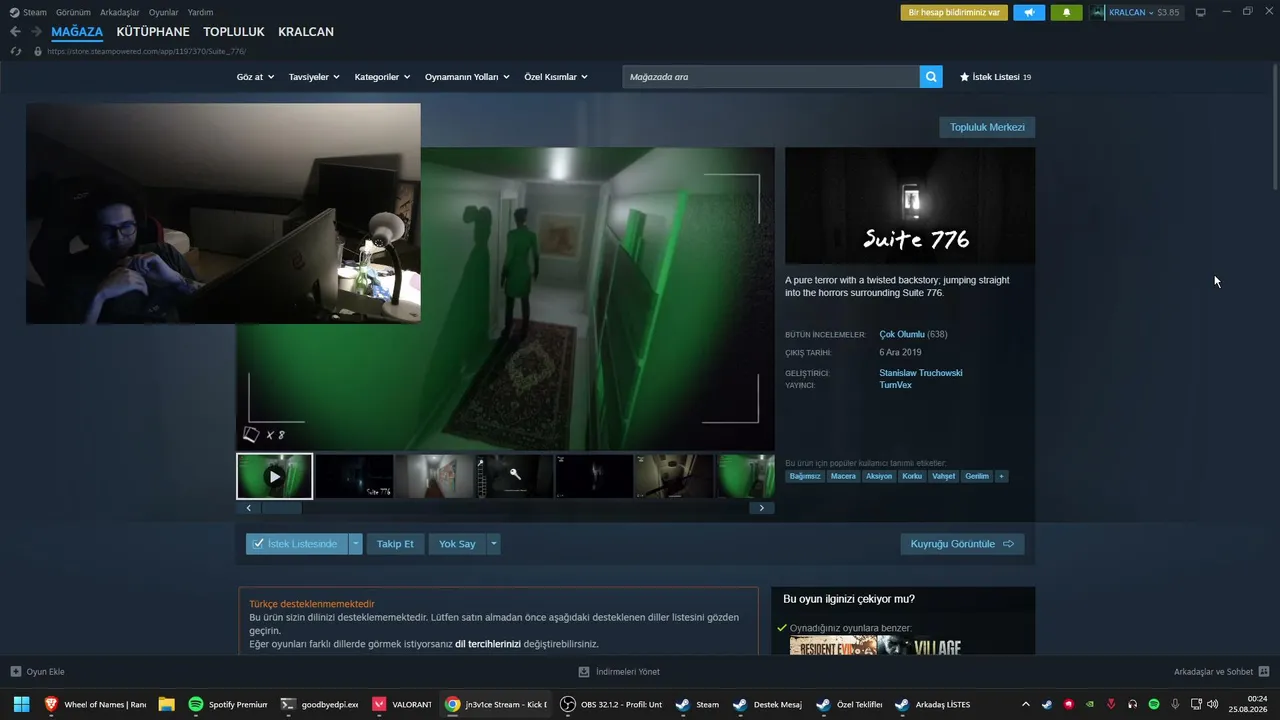Open the Yardım menu

click(200, 12)
